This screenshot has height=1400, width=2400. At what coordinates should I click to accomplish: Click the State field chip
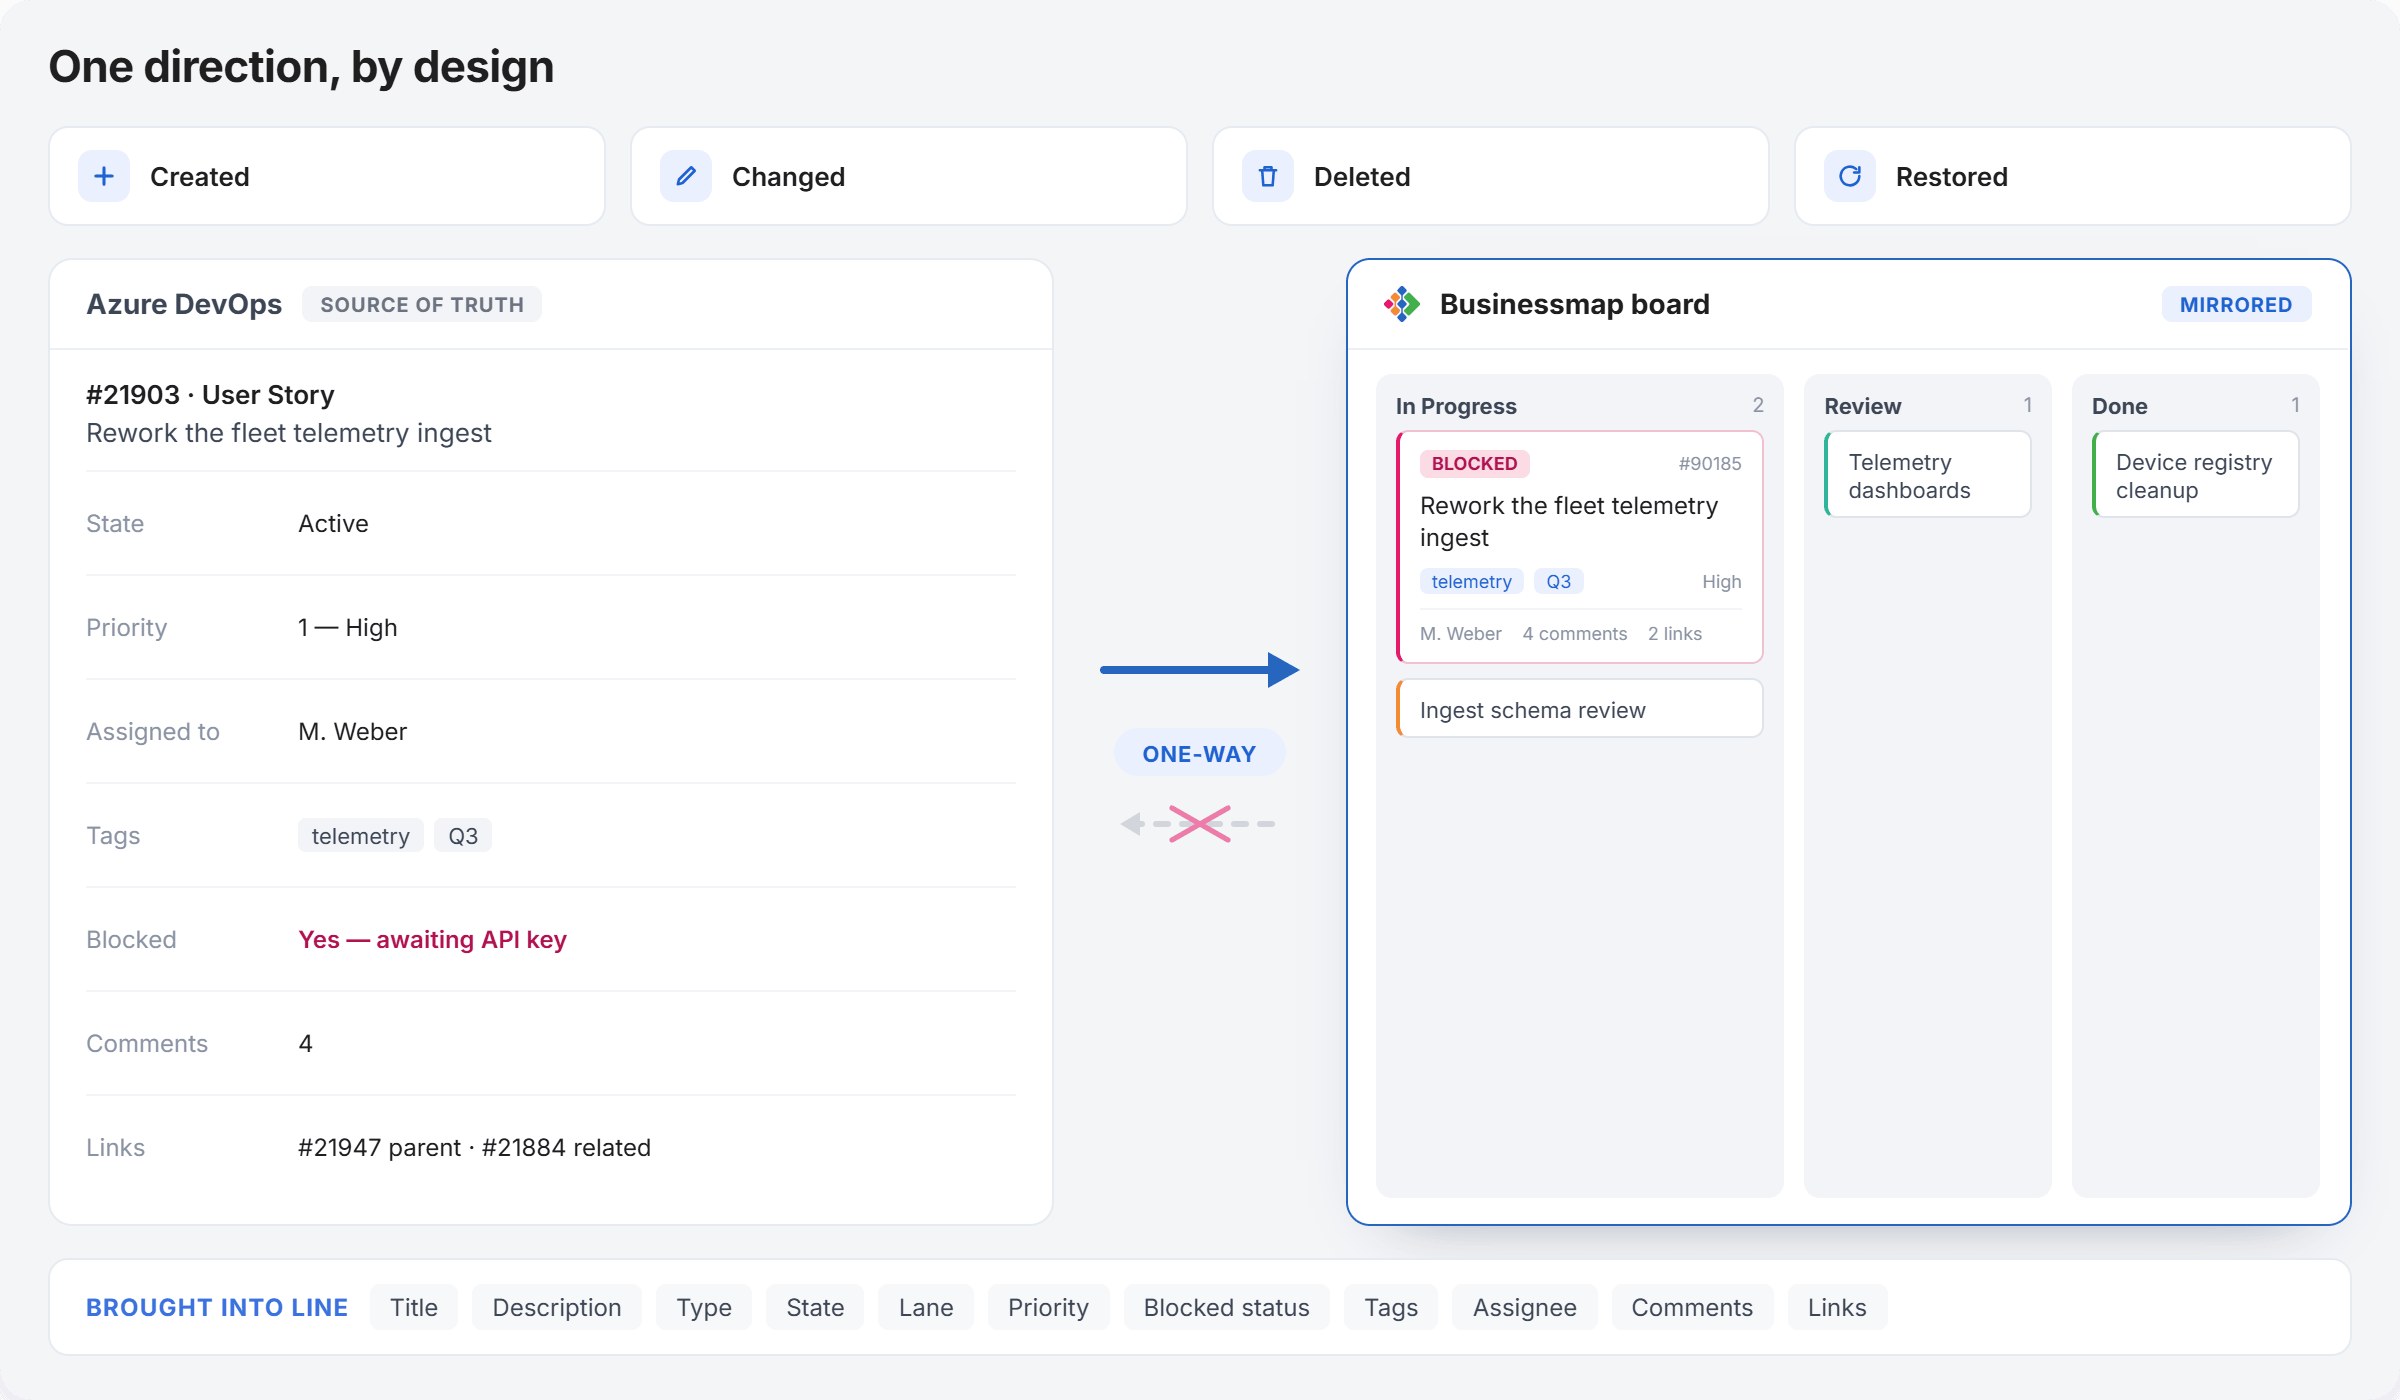pos(815,1308)
